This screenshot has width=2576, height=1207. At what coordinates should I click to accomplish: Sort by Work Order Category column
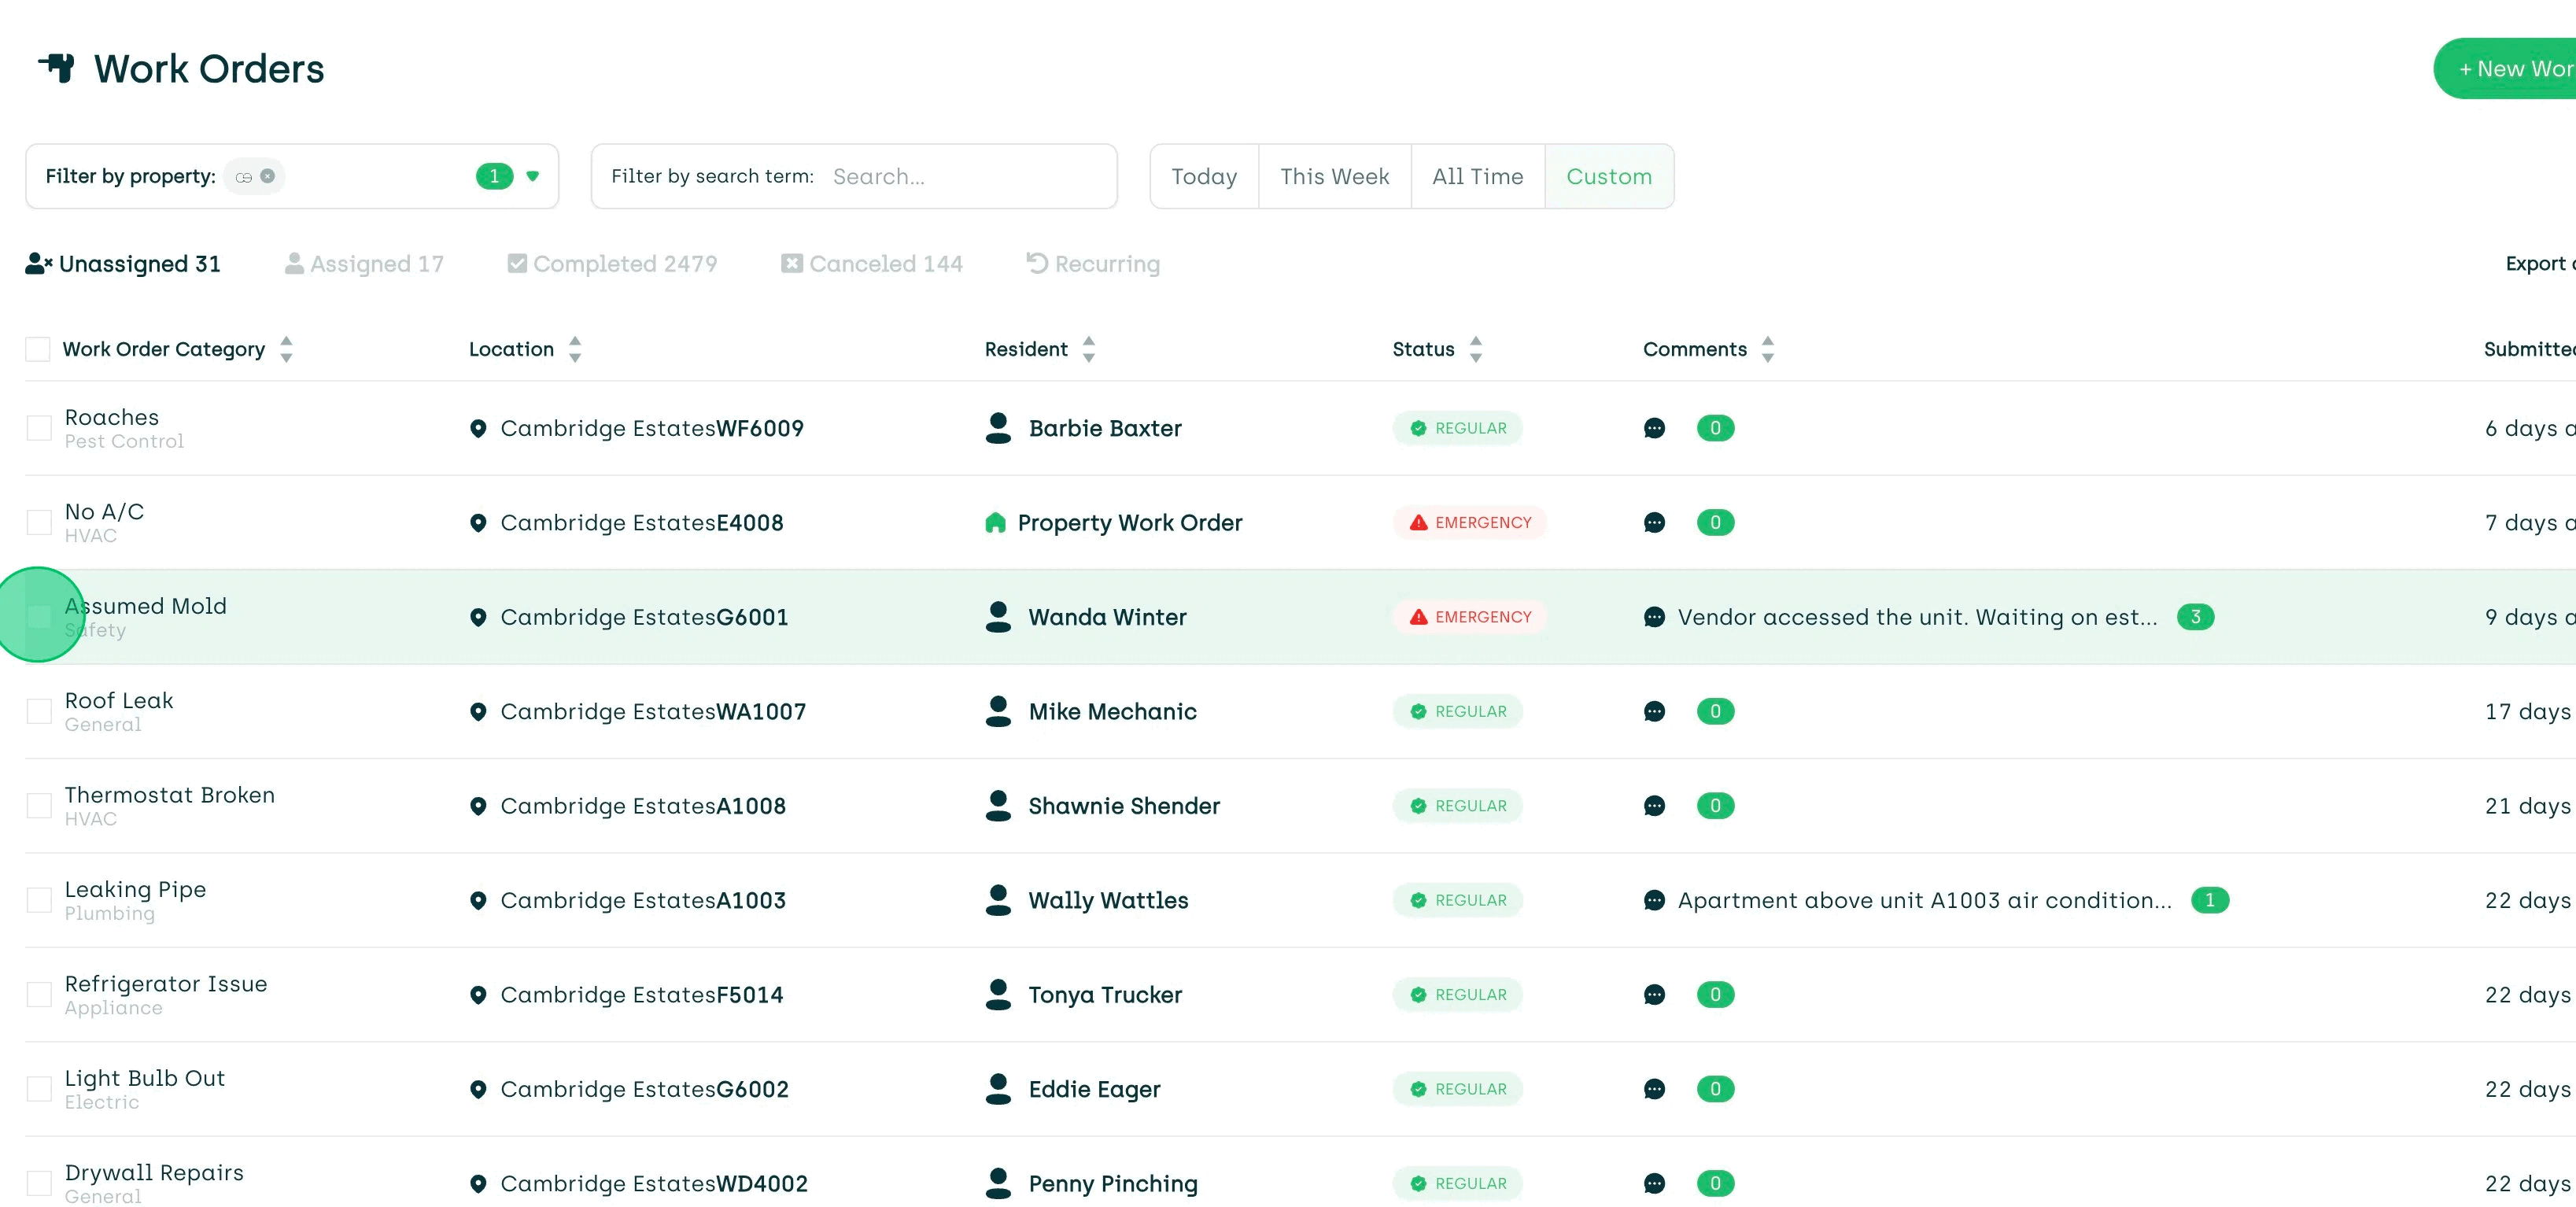pyautogui.click(x=286, y=349)
